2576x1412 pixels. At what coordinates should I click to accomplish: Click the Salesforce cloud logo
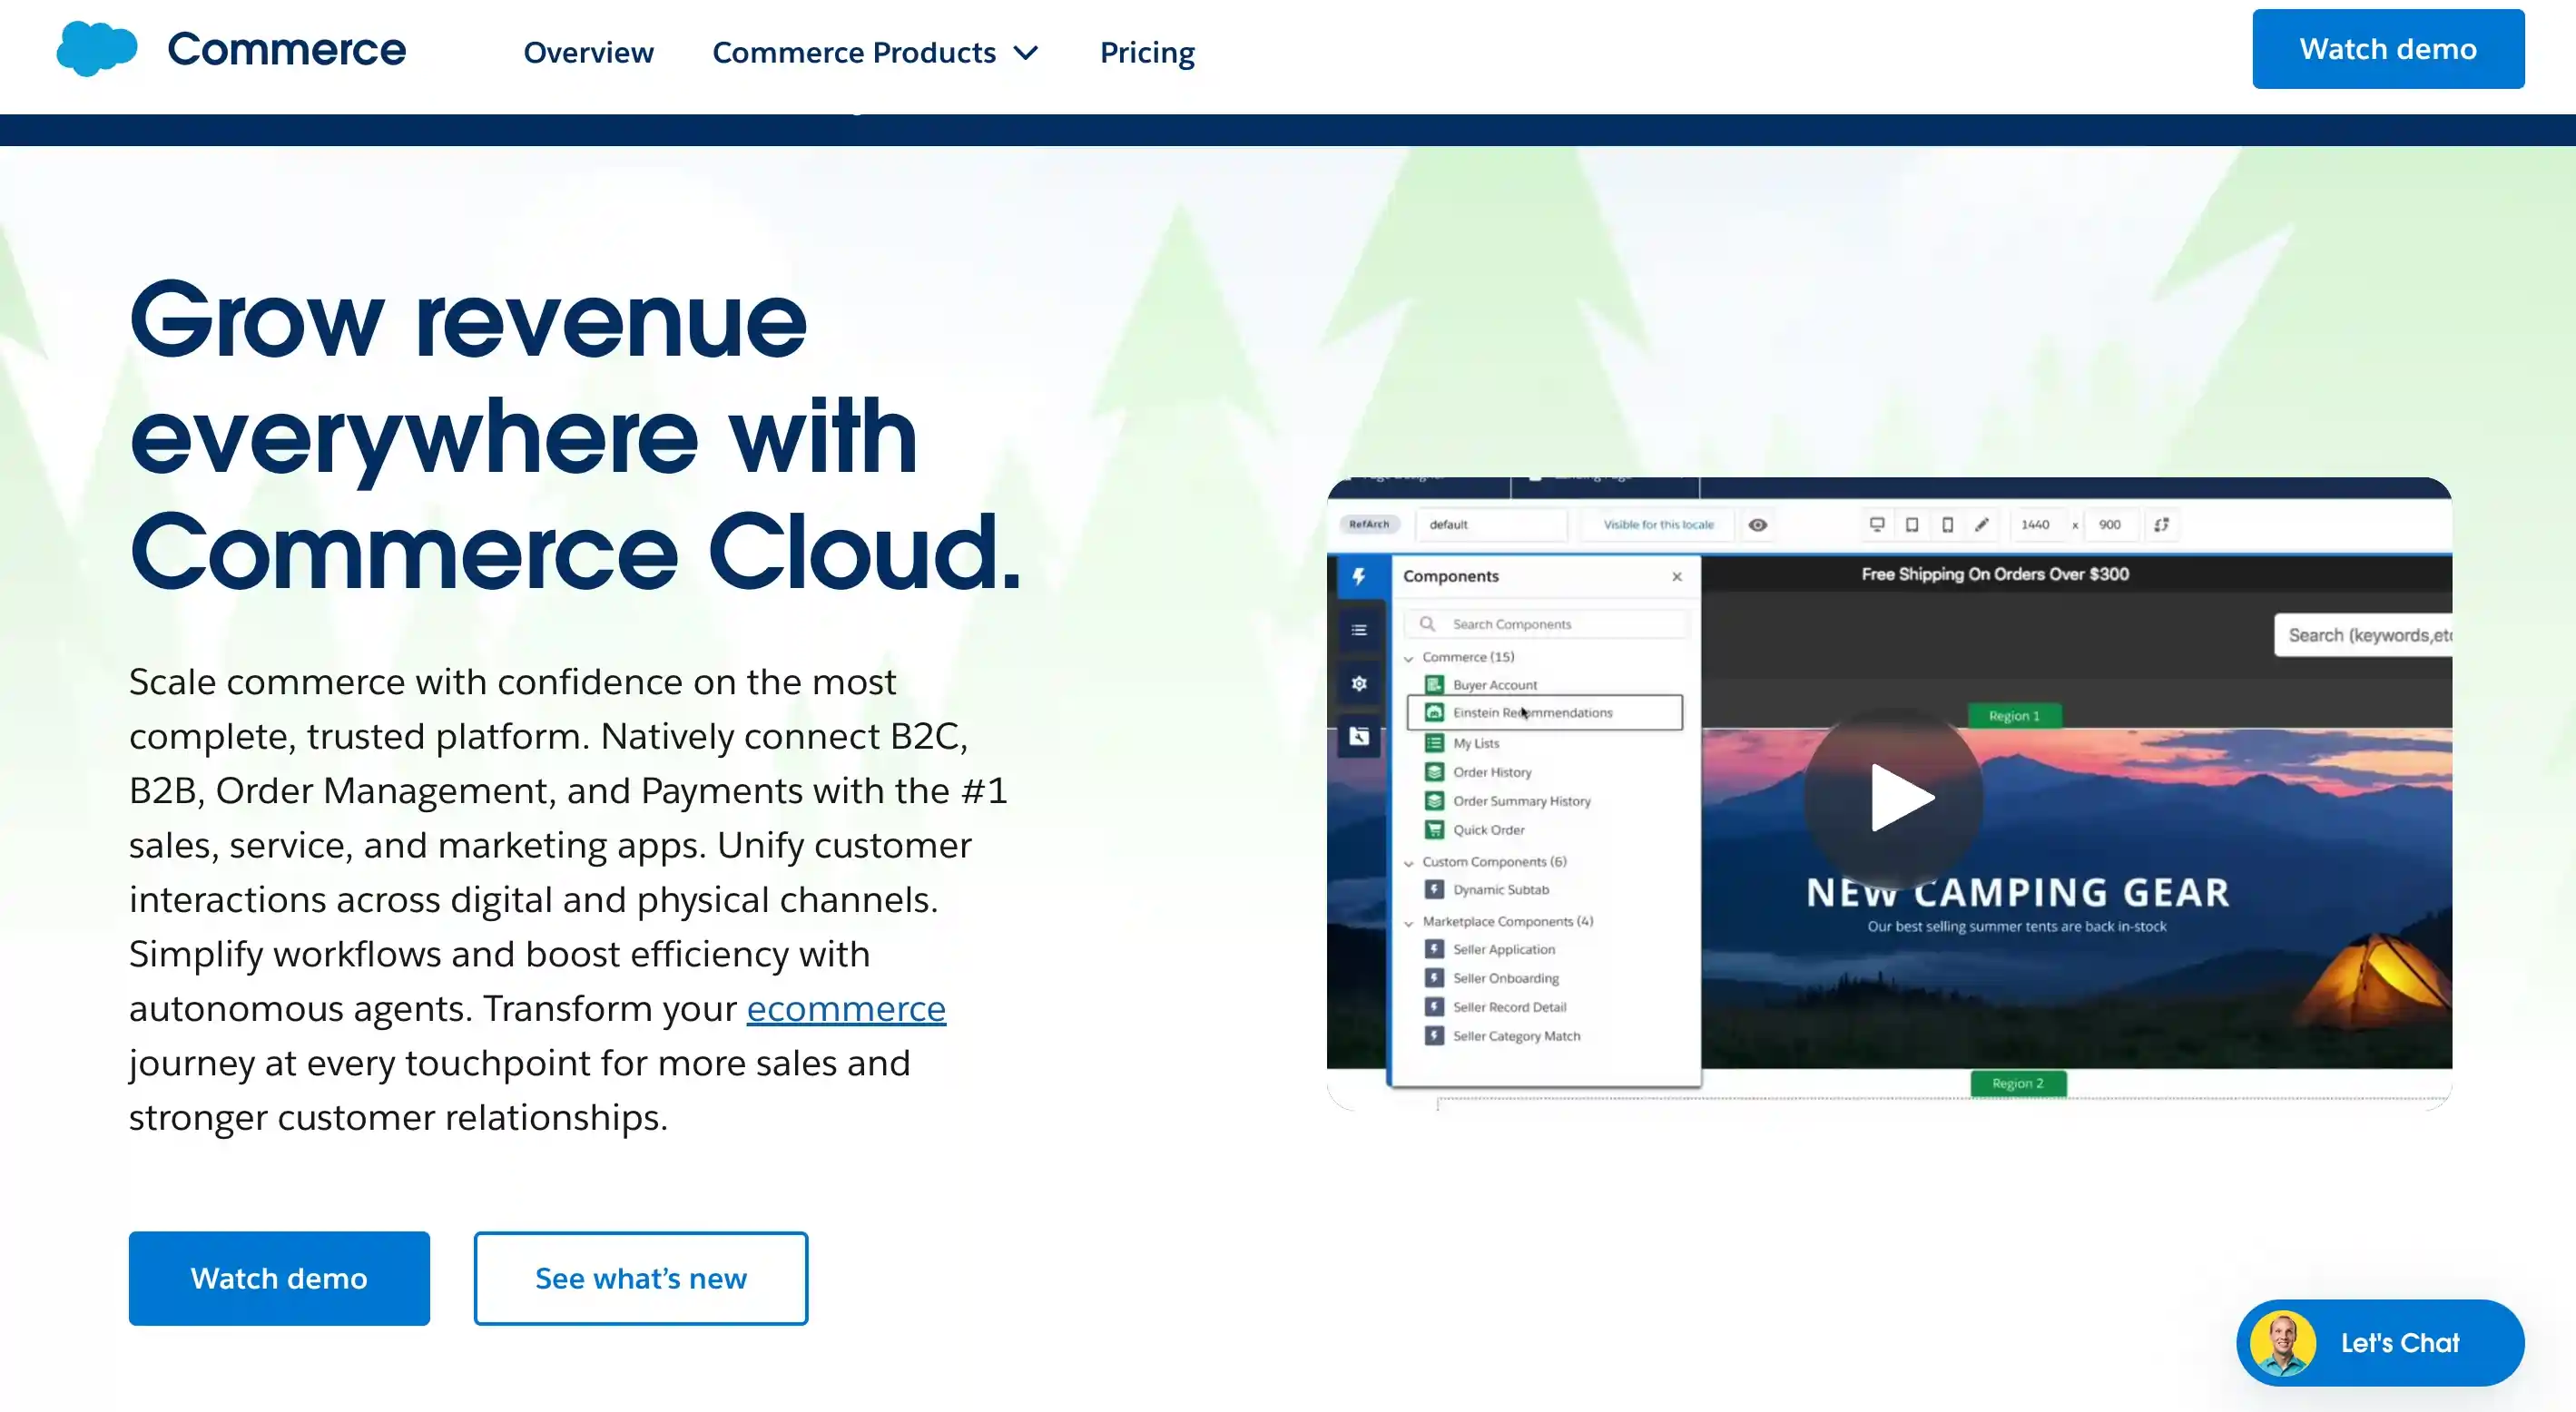(96, 49)
